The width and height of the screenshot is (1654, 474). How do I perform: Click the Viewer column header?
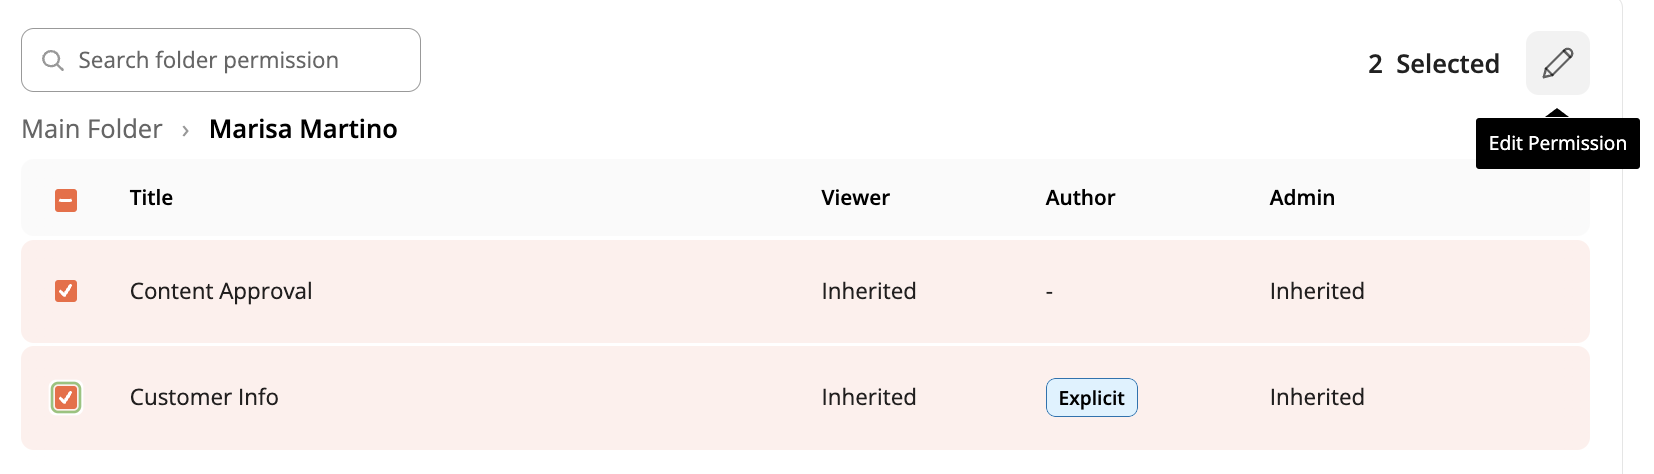855,198
